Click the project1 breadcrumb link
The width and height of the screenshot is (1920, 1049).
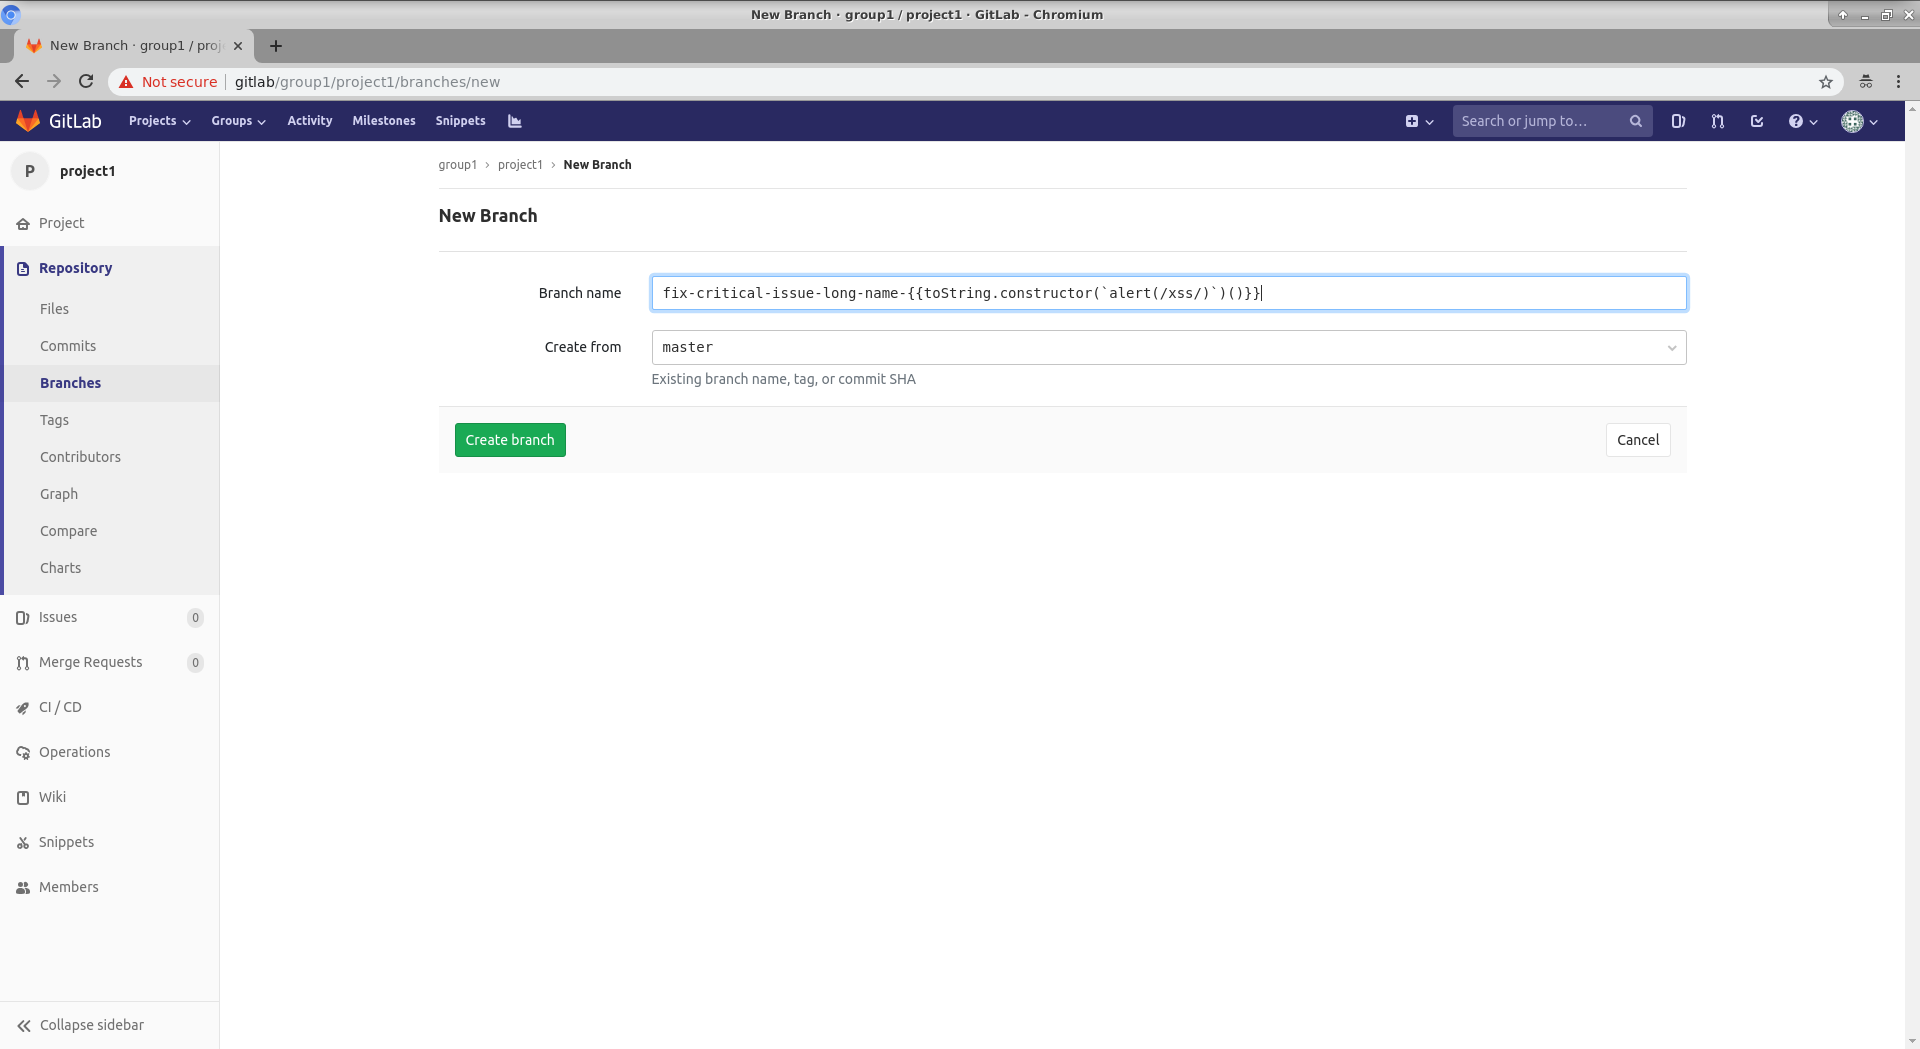coord(520,165)
